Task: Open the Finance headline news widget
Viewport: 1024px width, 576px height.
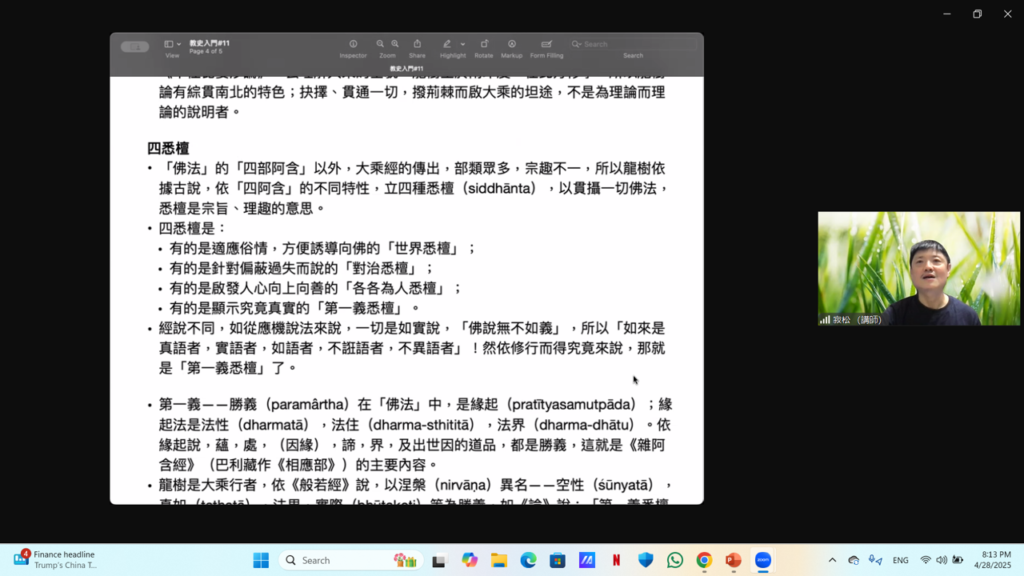Action: click(x=55, y=560)
